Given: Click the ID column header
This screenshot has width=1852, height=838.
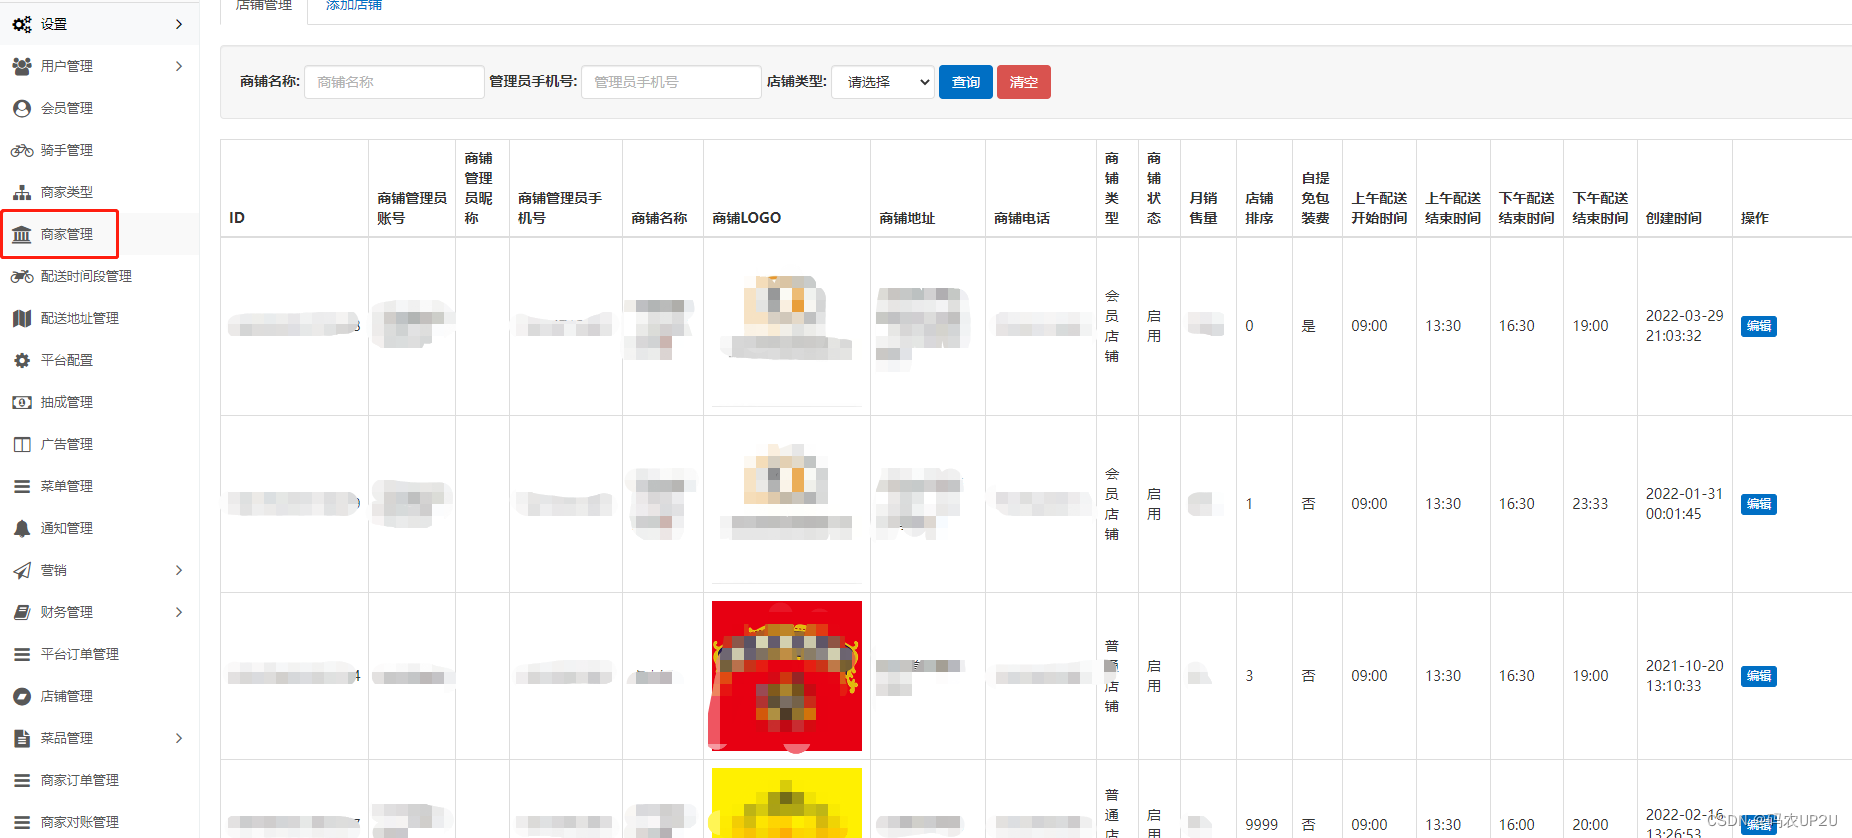Looking at the screenshot, I should (237, 218).
